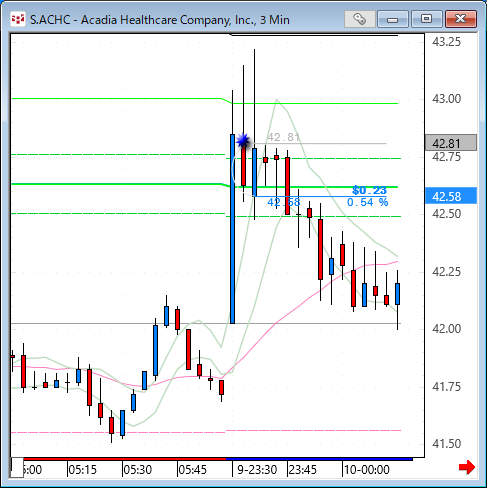
Task: Click the red arrow icon at bottom right
Action: pyautogui.click(x=467, y=467)
